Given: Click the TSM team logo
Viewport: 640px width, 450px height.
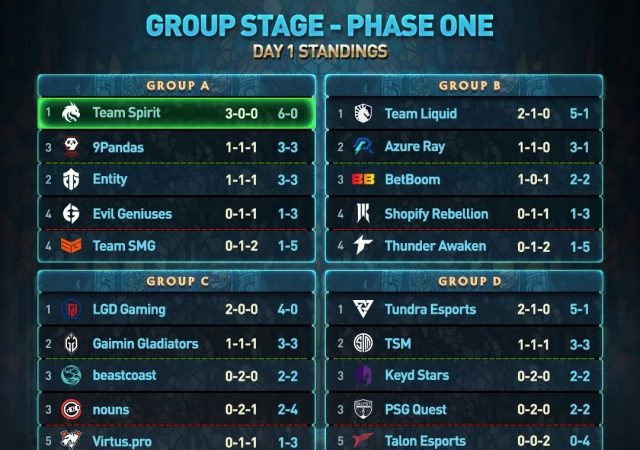Looking at the screenshot, I should (363, 343).
